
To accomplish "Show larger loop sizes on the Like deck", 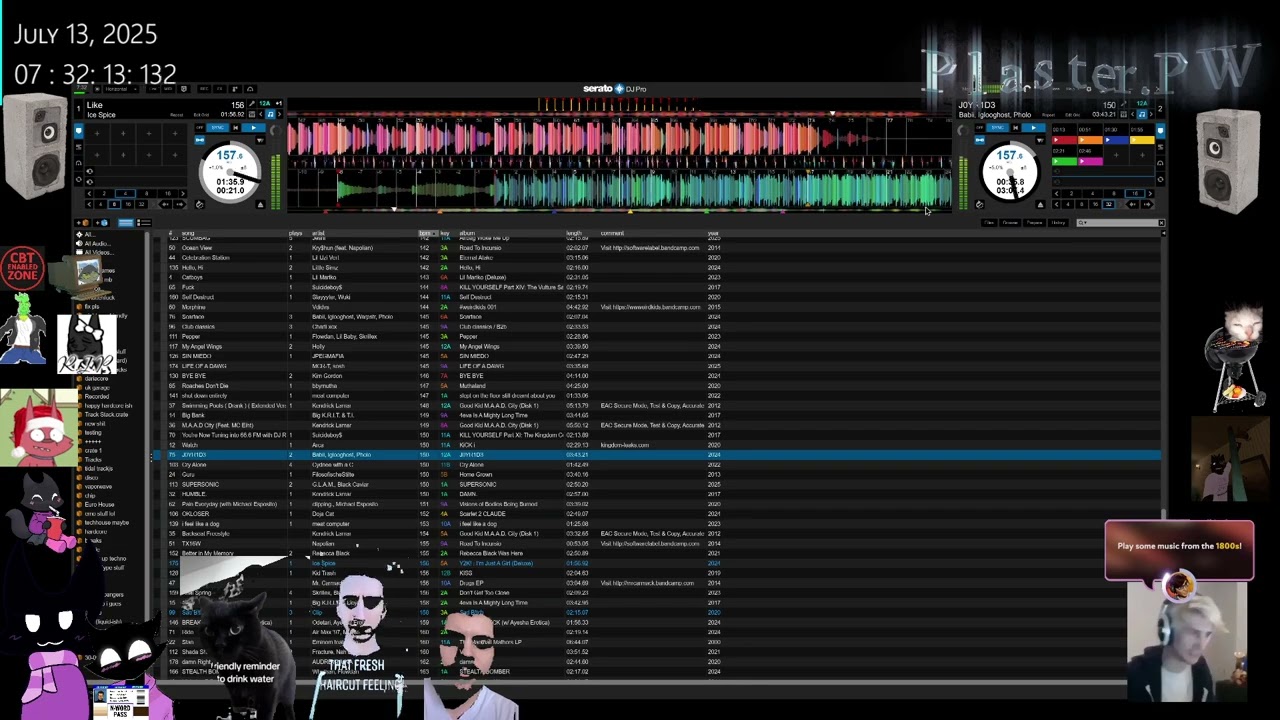I will 183,194.
